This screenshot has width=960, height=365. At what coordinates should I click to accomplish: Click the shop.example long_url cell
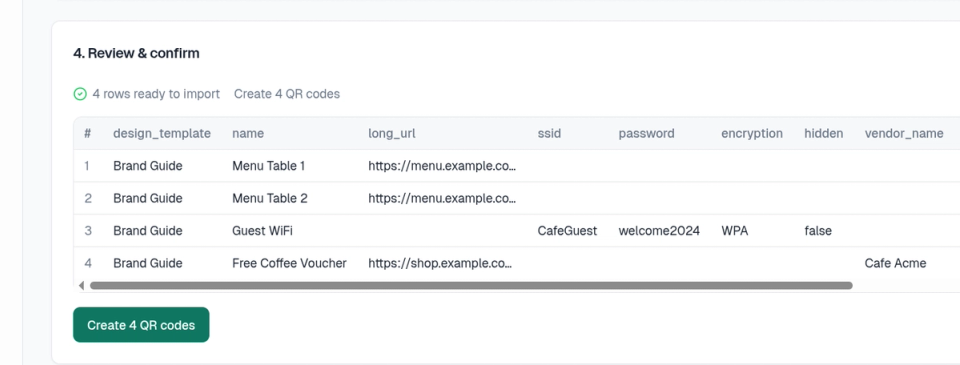[440, 263]
